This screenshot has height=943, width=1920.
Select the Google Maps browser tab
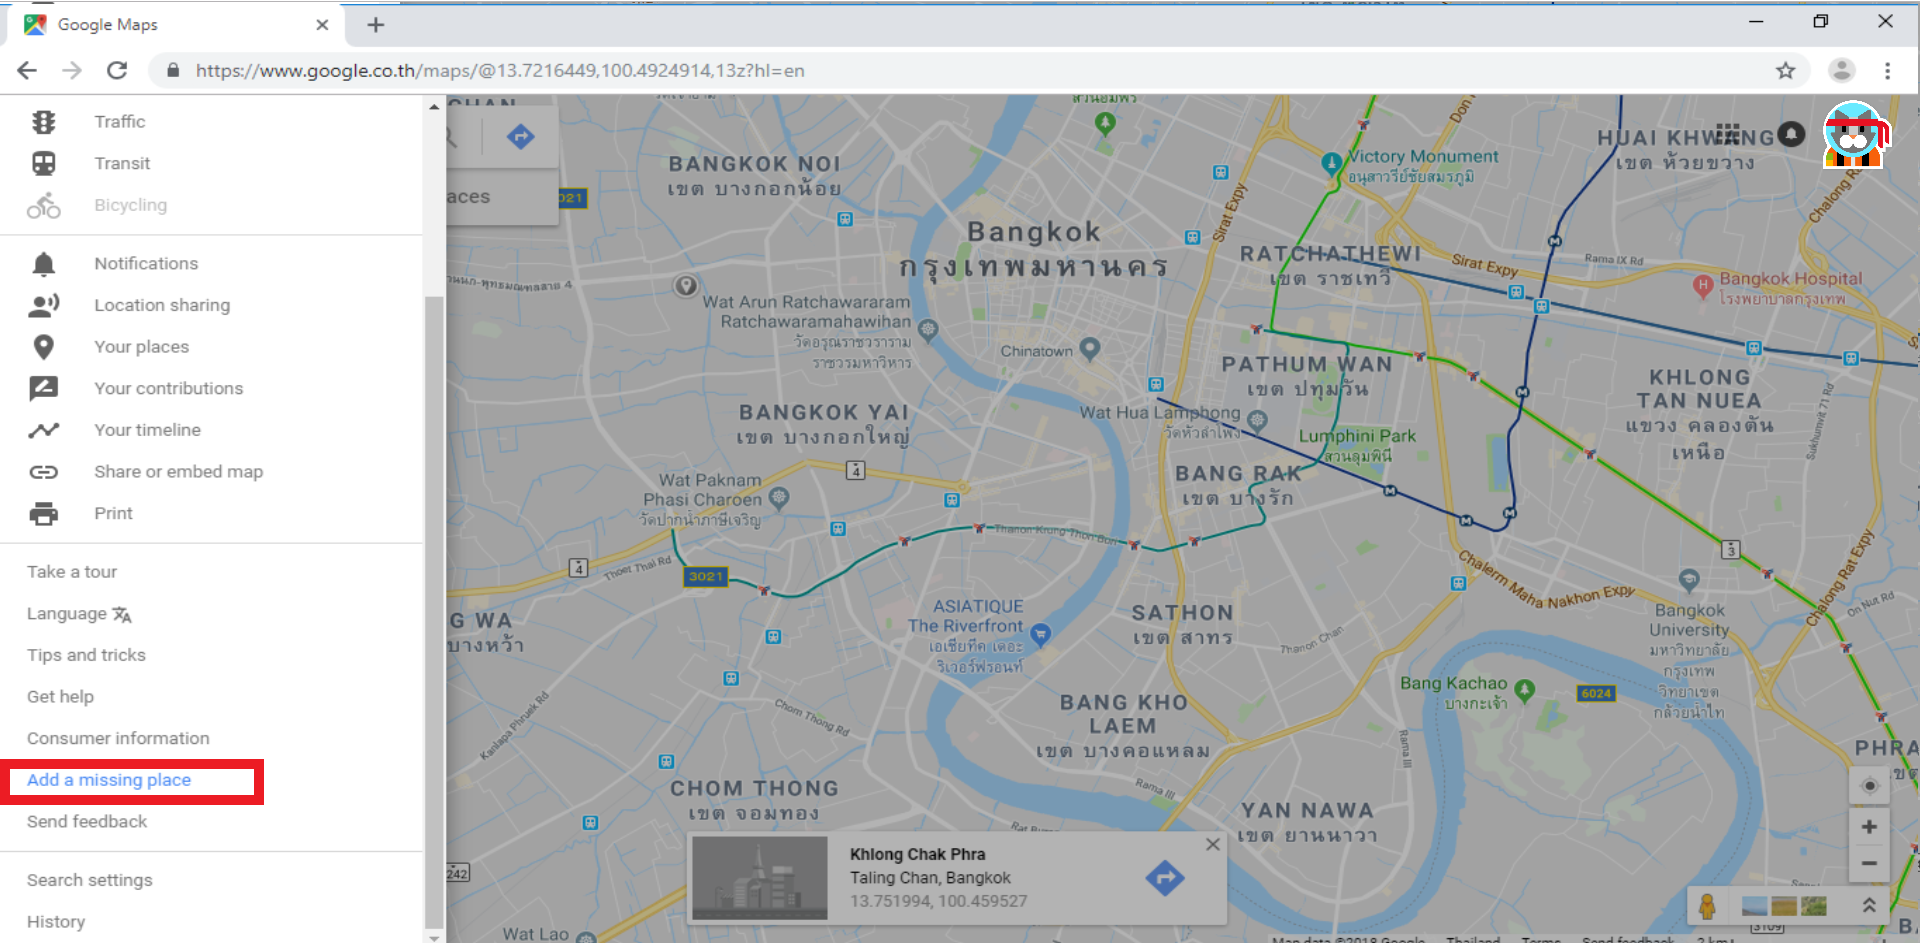(176, 25)
